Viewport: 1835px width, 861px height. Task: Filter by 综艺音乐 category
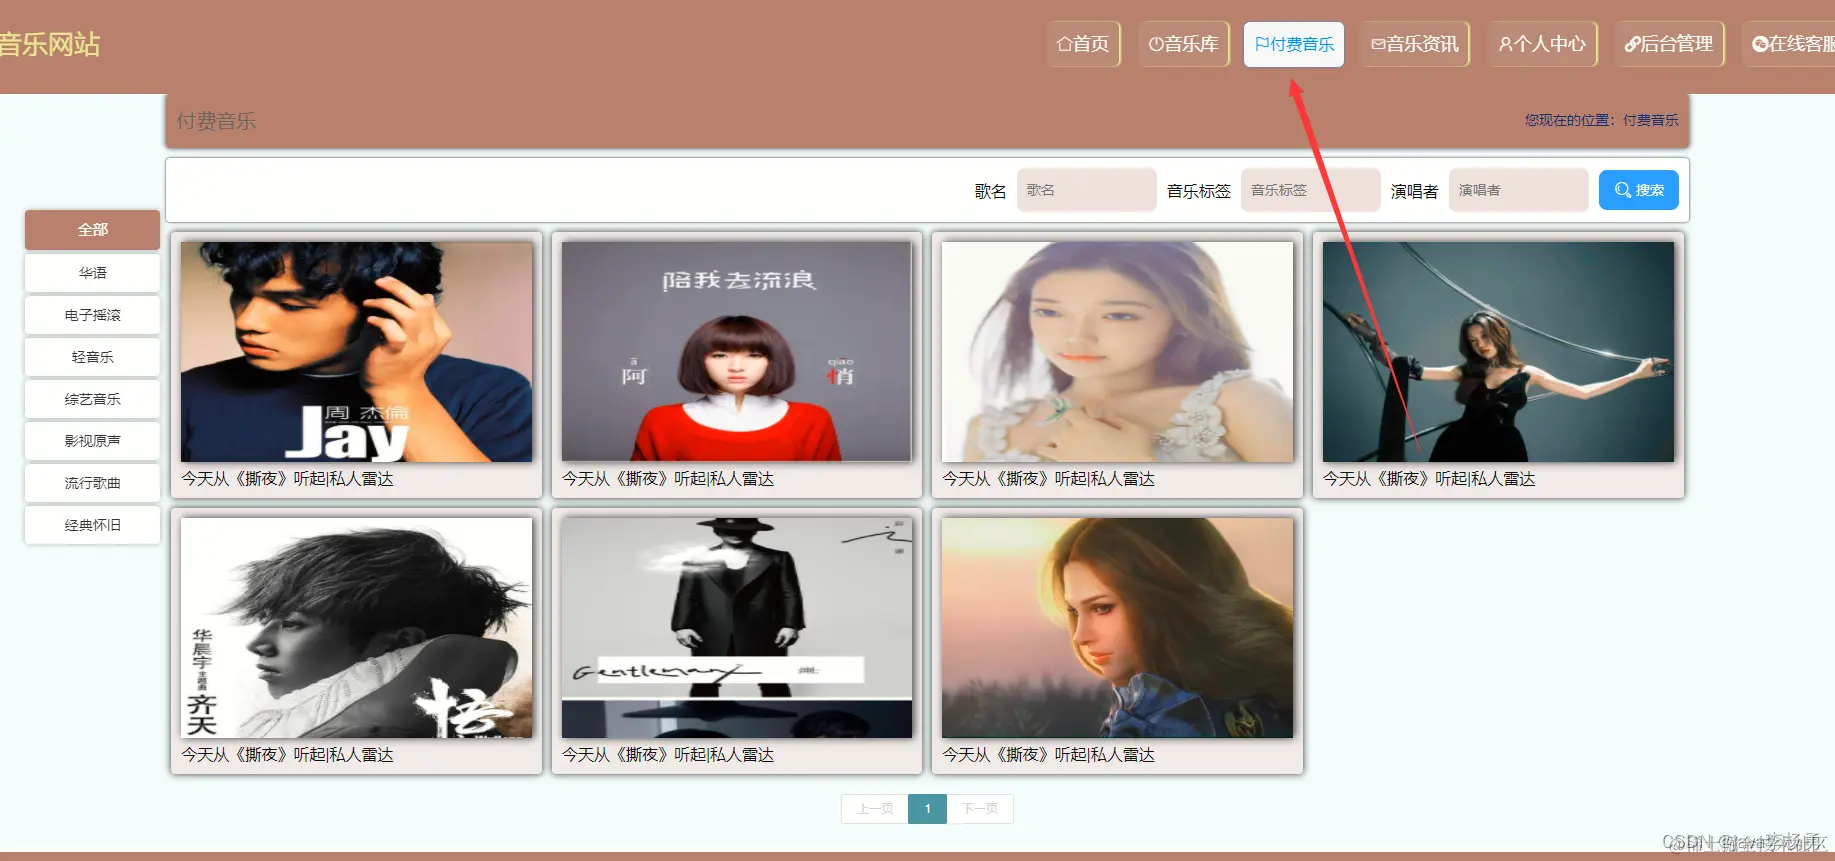click(x=92, y=399)
